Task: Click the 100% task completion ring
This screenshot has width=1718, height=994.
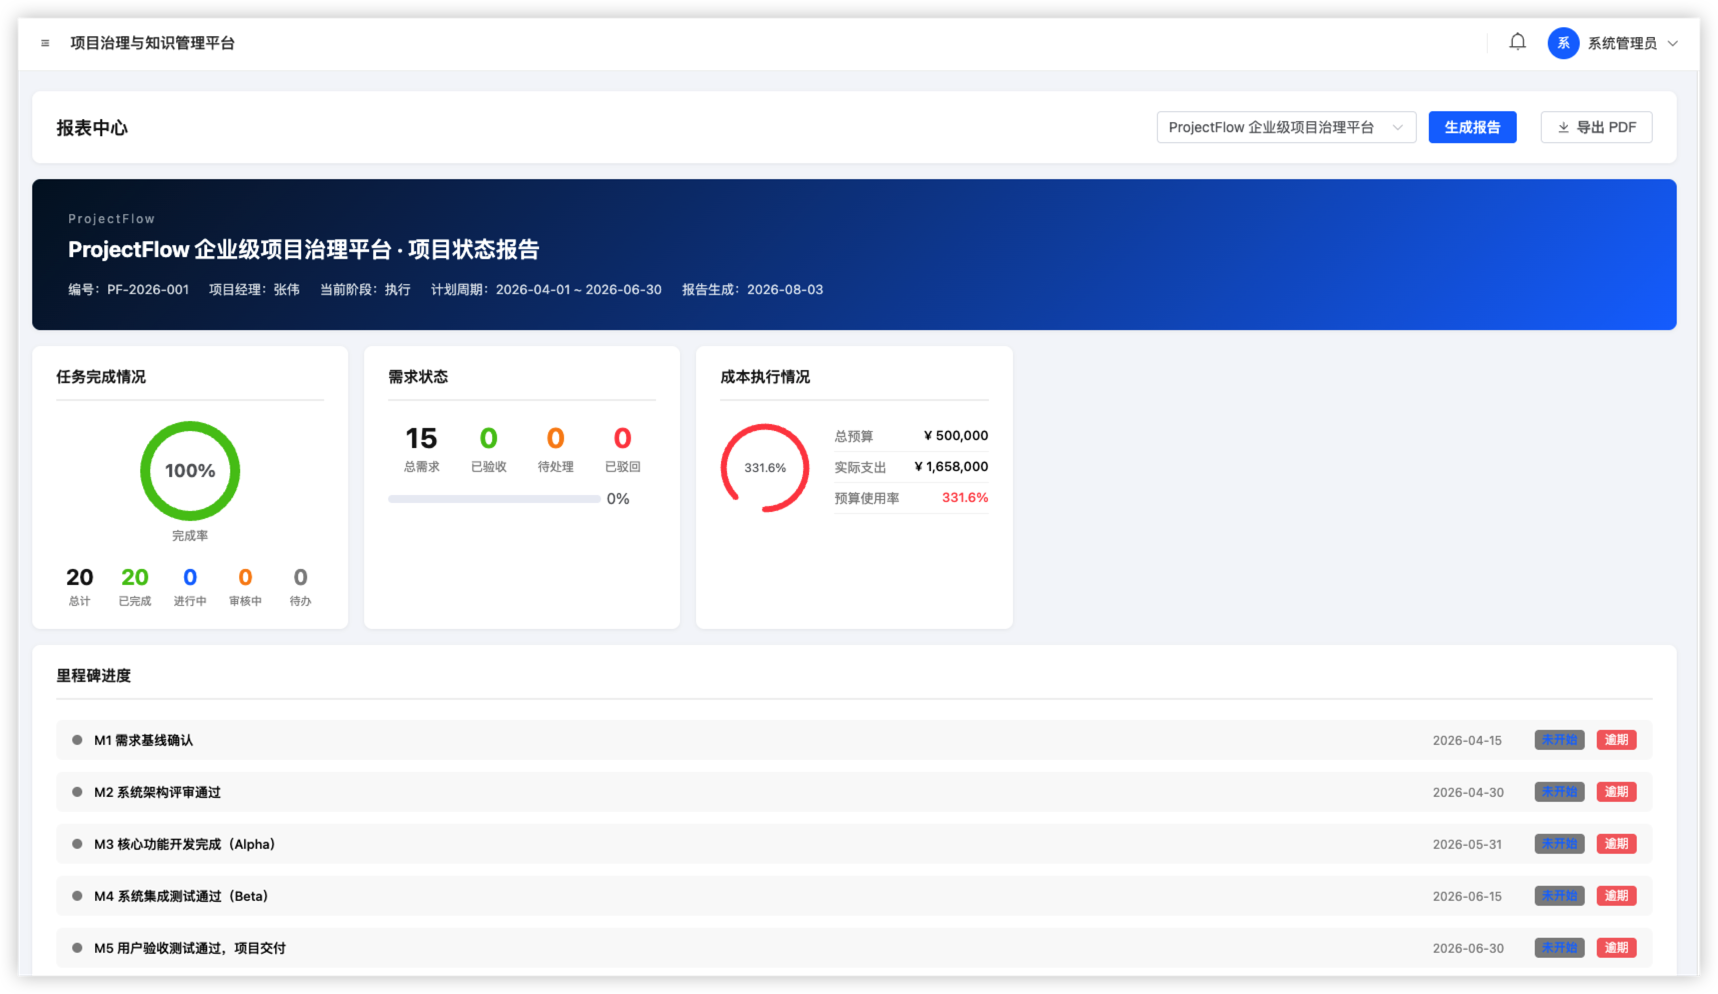Action: [x=190, y=471]
